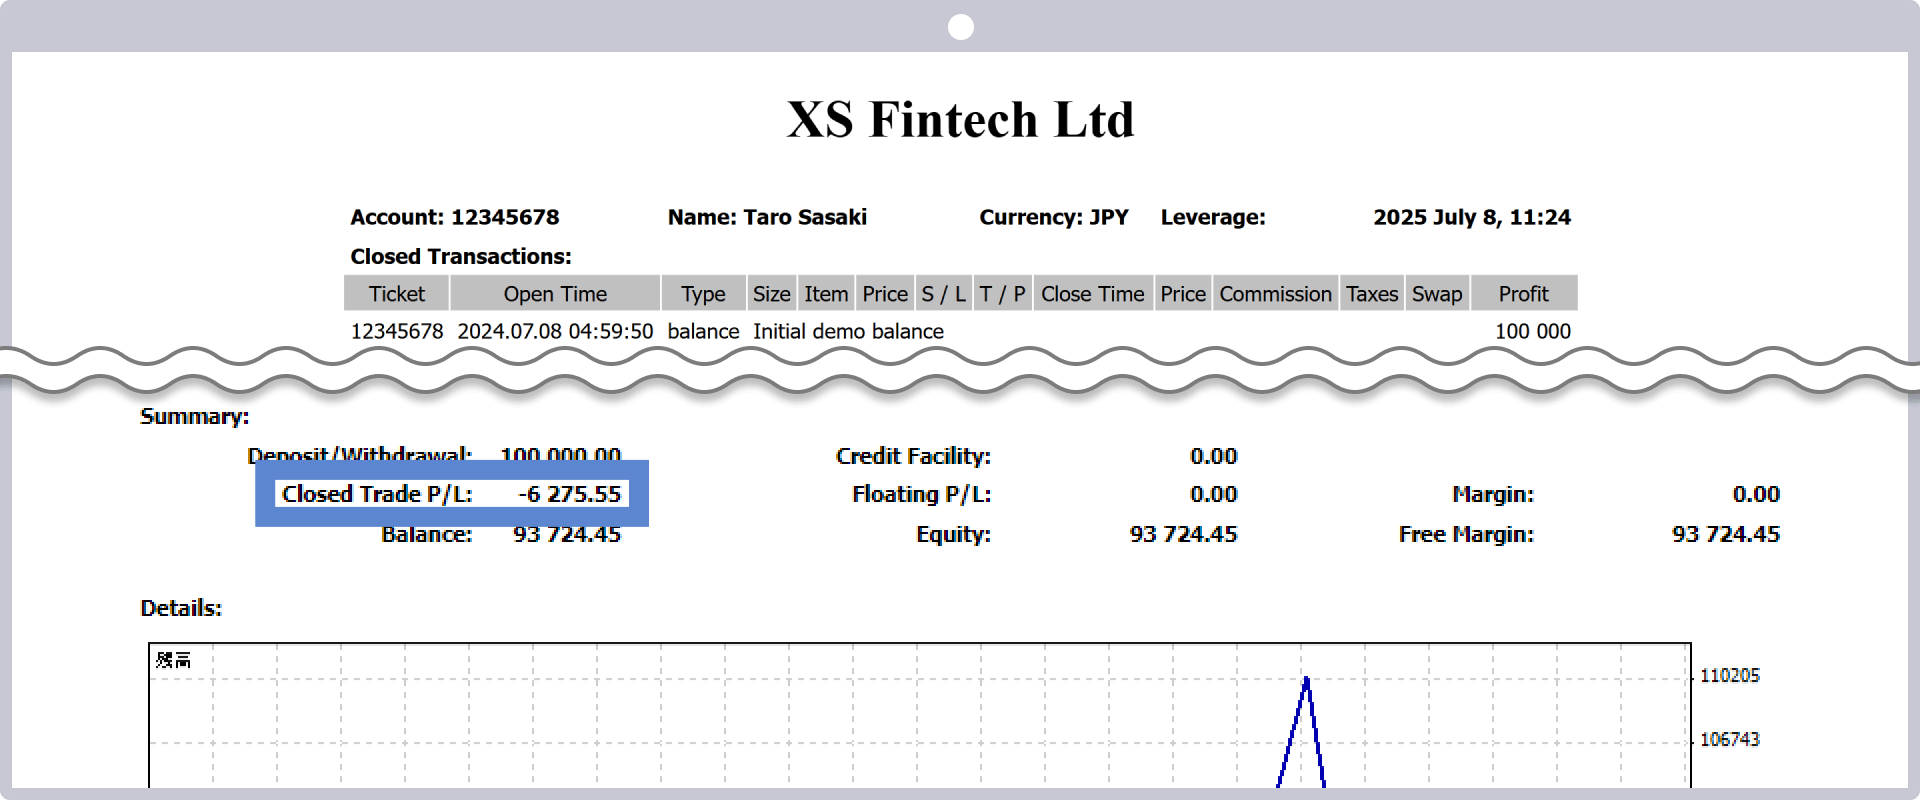
Task: Click the Floating P/L: label
Action: (921, 494)
